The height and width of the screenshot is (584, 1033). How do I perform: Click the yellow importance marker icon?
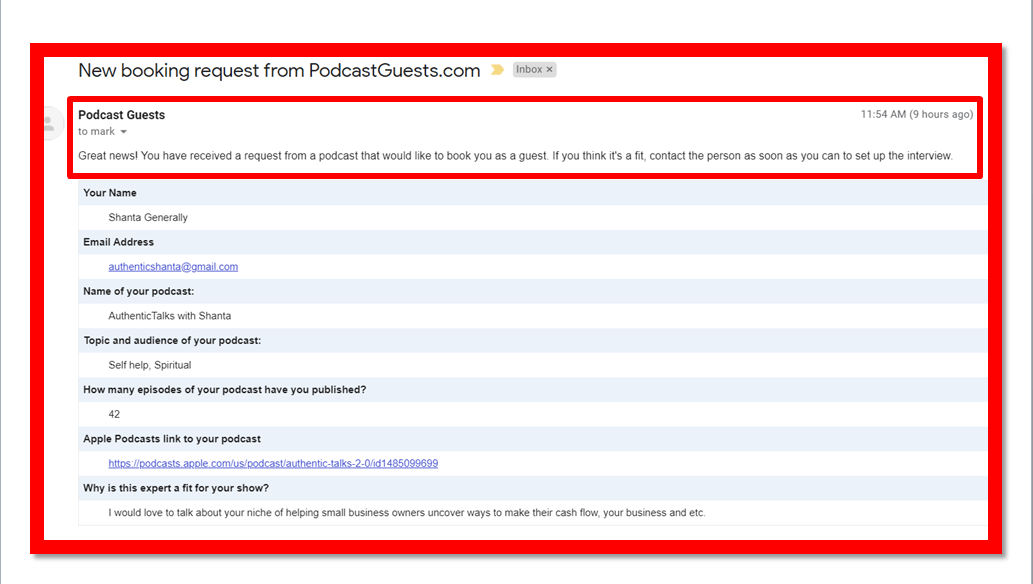click(x=497, y=70)
